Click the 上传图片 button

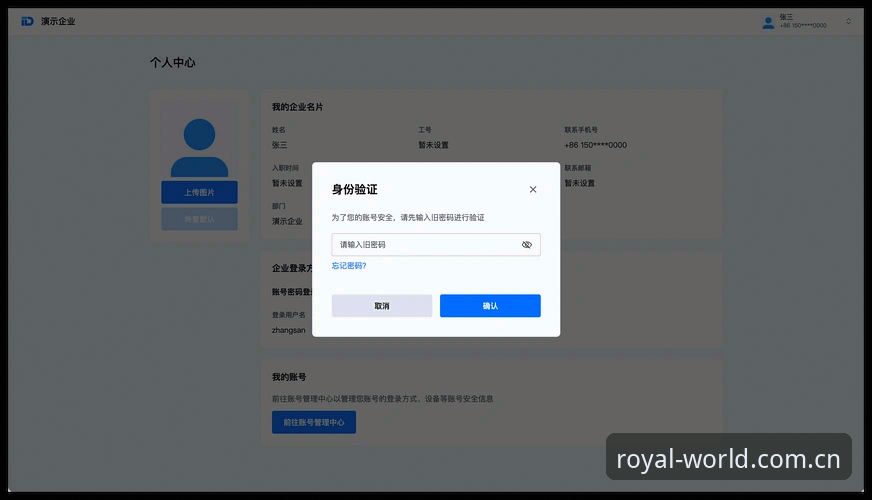coord(199,192)
